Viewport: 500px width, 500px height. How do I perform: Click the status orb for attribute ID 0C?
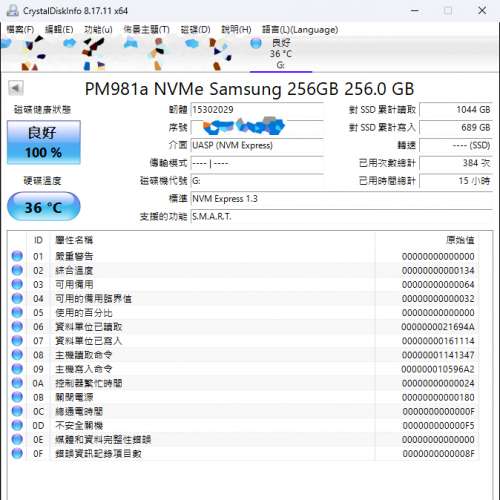coord(17,411)
